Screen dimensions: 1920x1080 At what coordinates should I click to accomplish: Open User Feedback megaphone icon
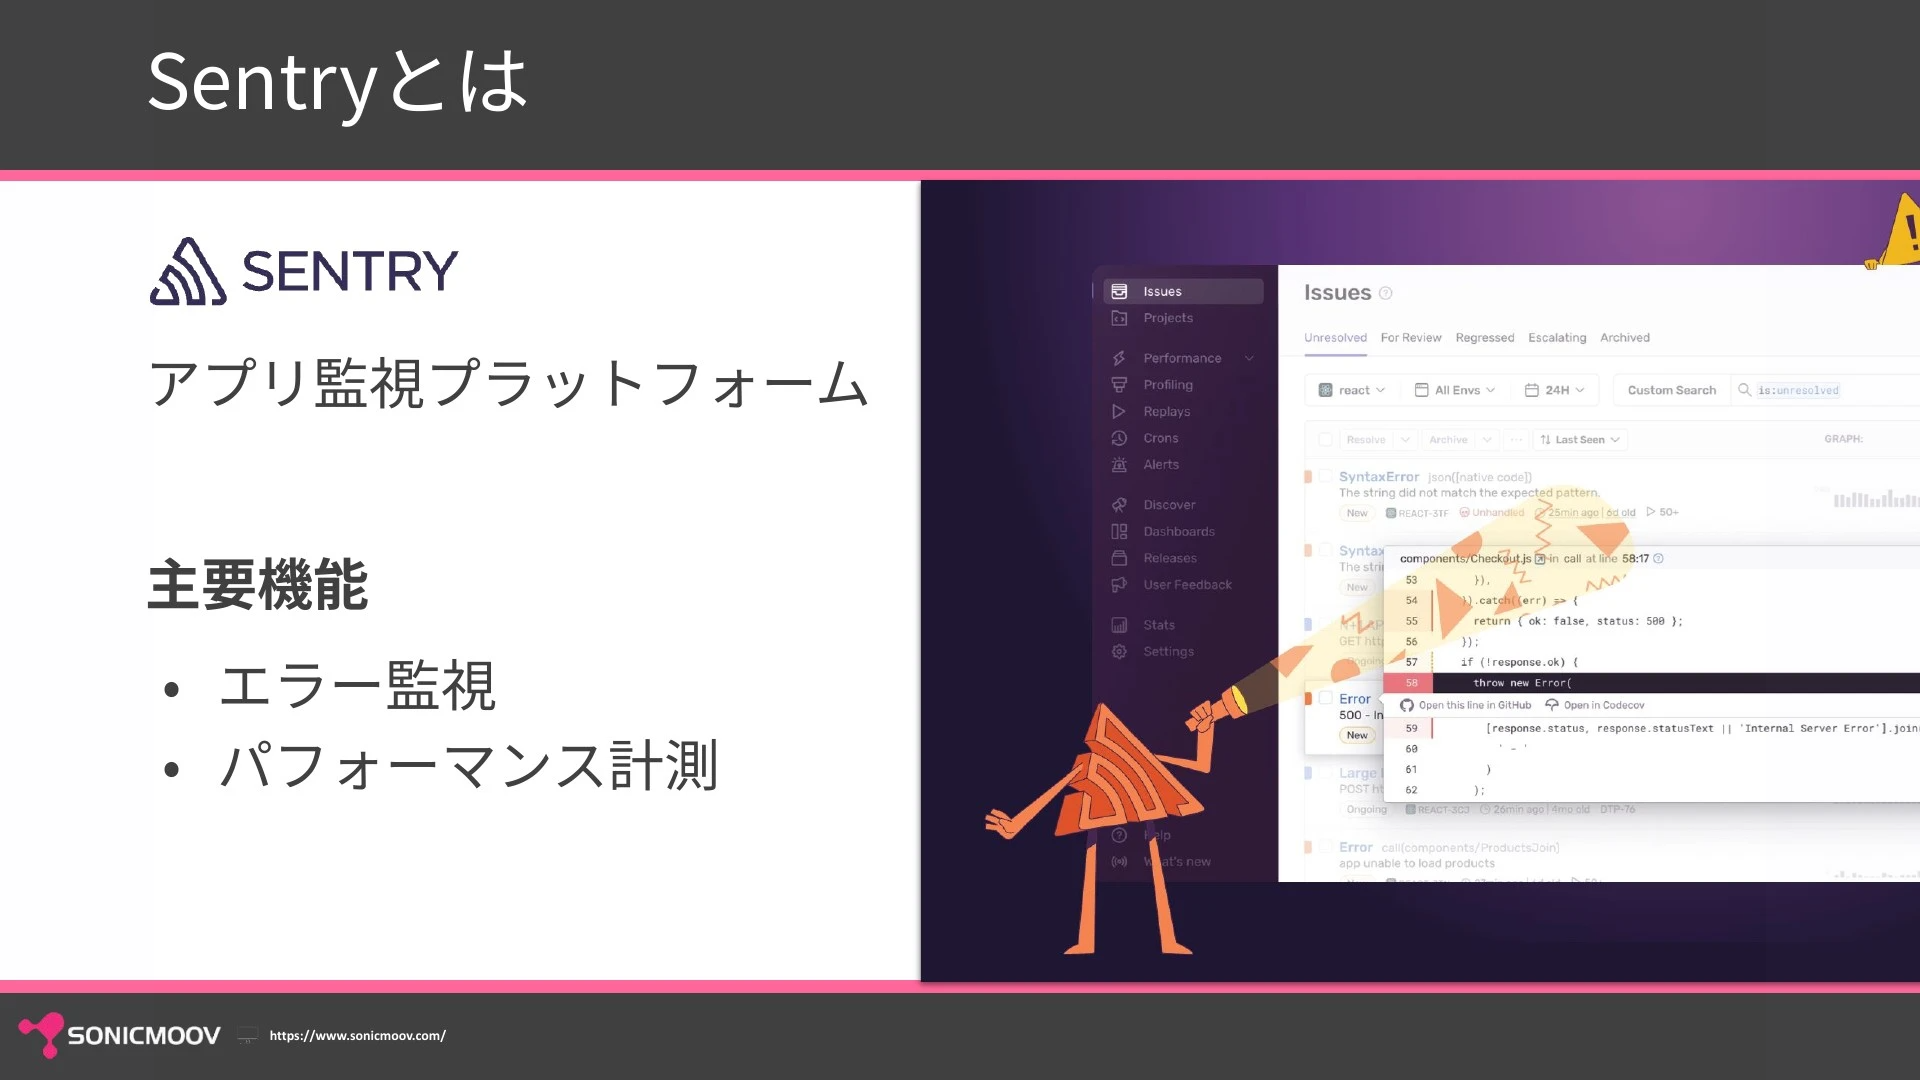[1119, 585]
